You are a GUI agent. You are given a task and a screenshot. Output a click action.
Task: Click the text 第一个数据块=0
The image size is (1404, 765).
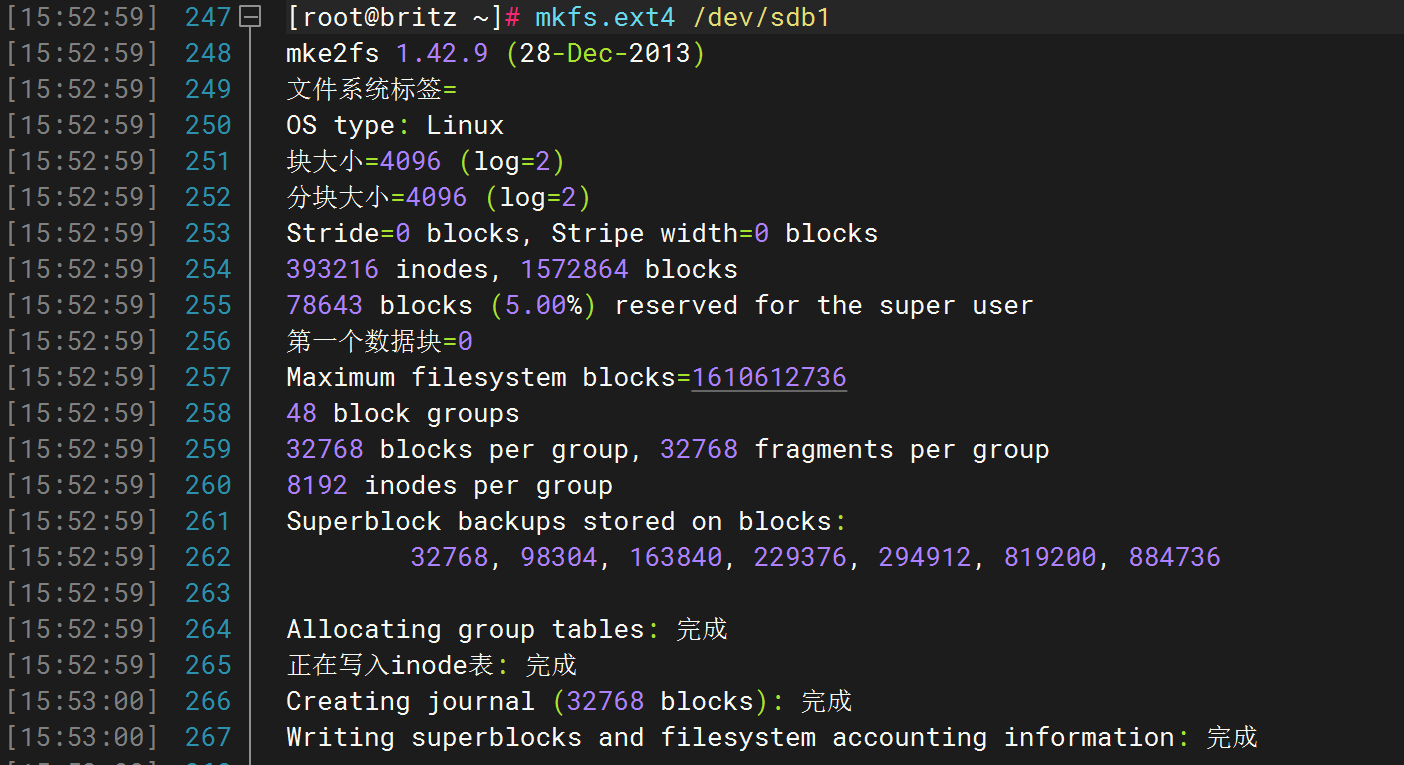coord(379,341)
